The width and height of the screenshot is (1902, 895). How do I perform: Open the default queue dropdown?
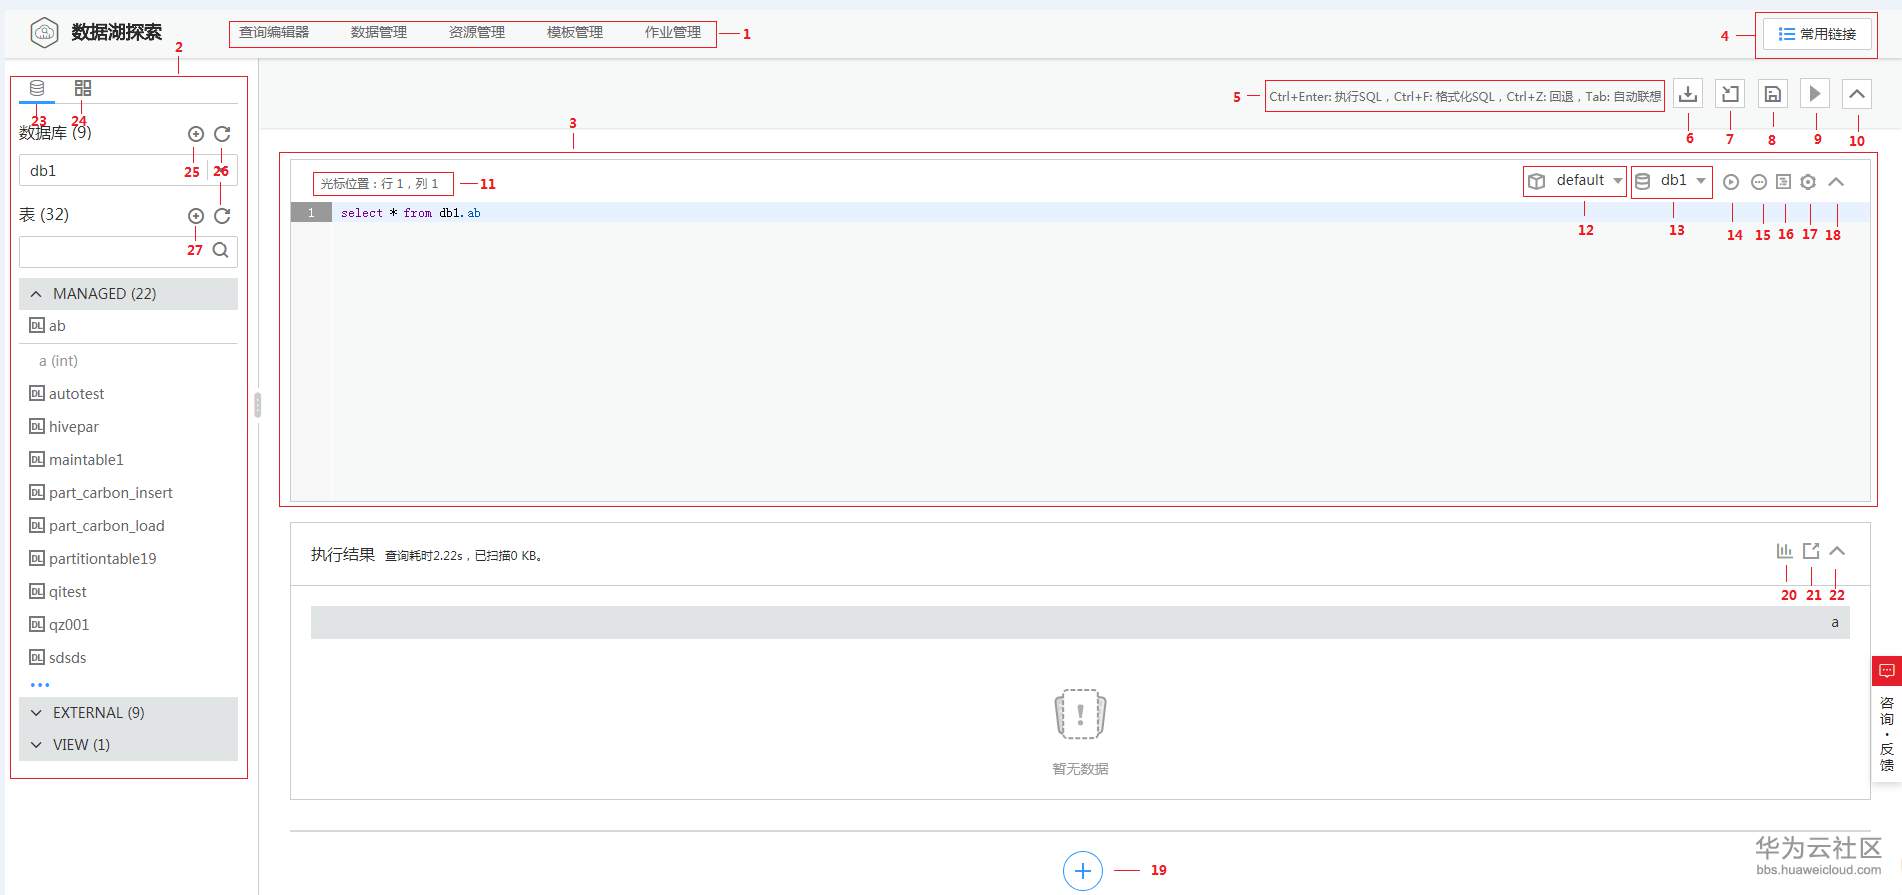click(x=1574, y=181)
